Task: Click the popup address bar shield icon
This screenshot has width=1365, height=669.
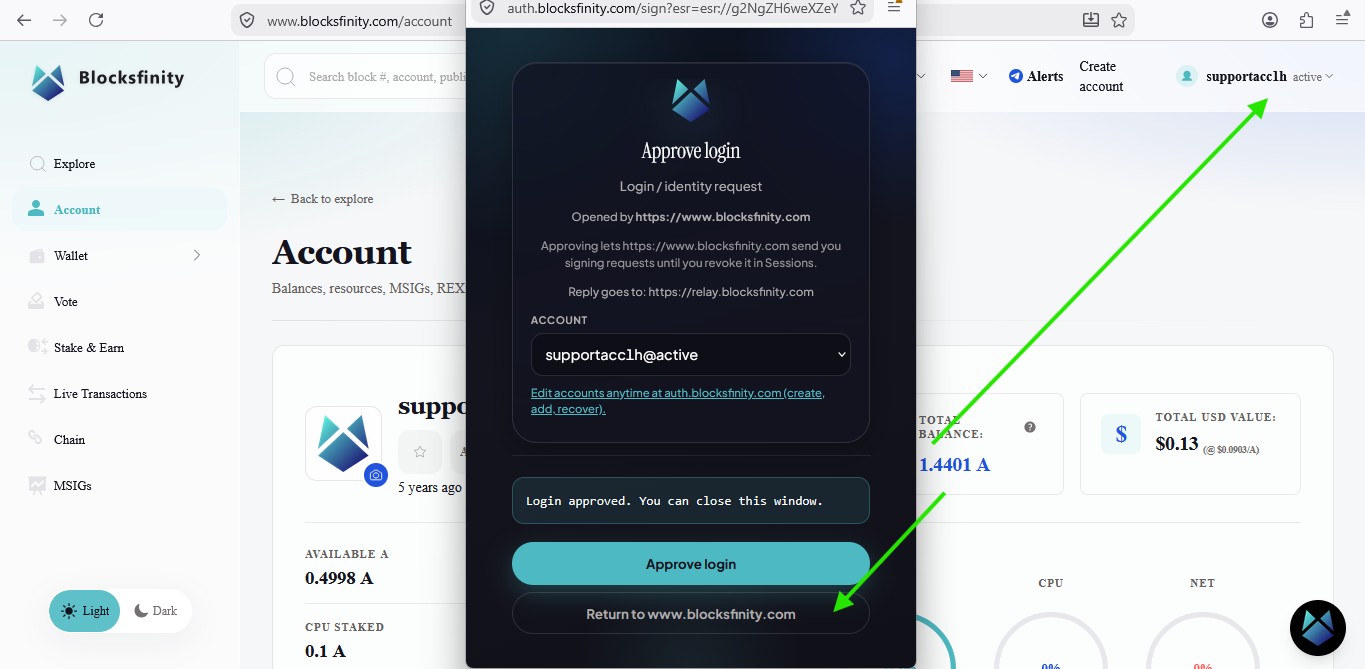Action: pyautogui.click(x=487, y=8)
